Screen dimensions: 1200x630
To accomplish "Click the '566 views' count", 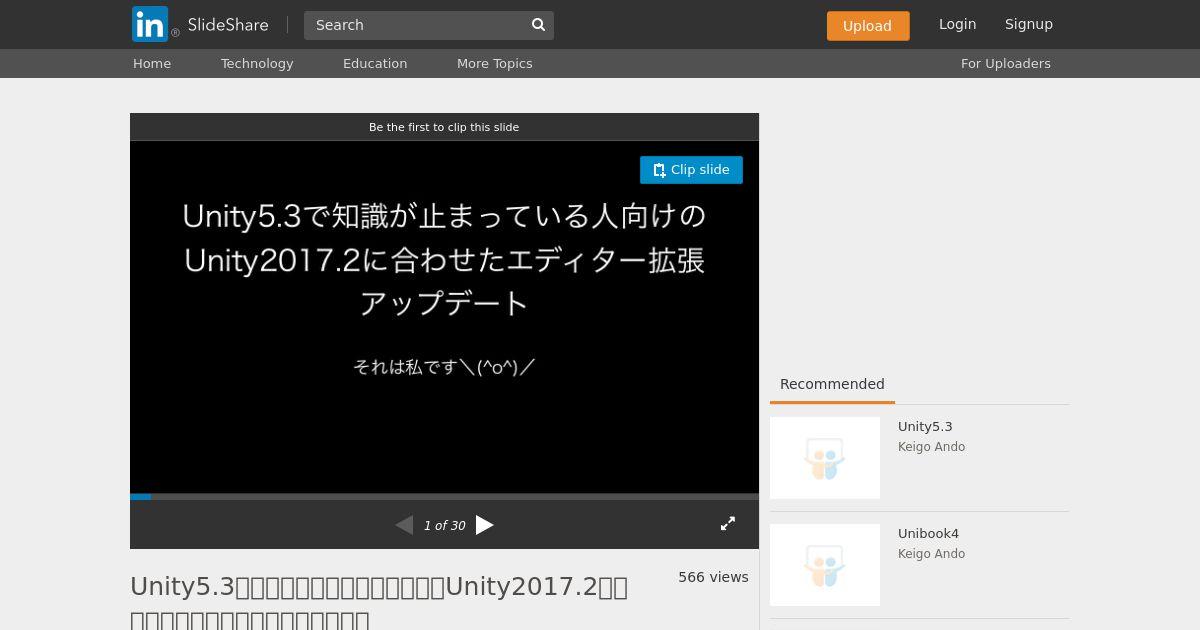I will (713, 577).
